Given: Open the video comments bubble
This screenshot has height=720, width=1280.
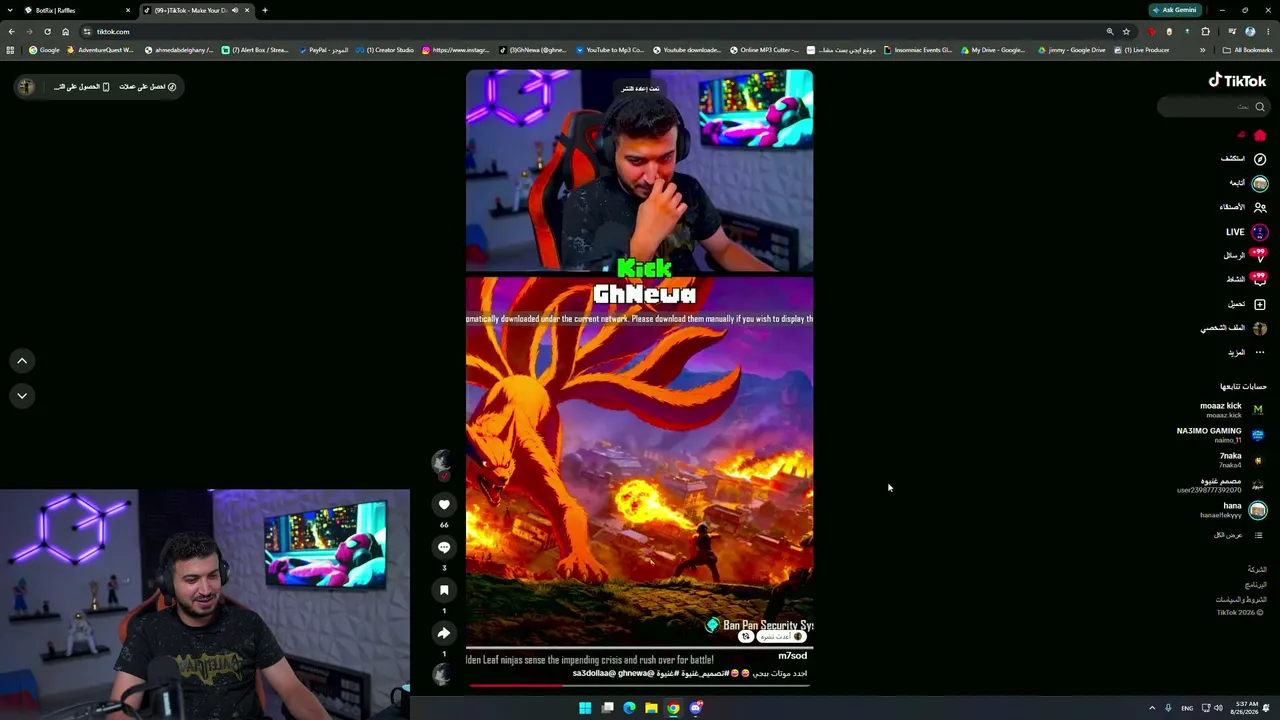Looking at the screenshot, I should pos(444,547).
